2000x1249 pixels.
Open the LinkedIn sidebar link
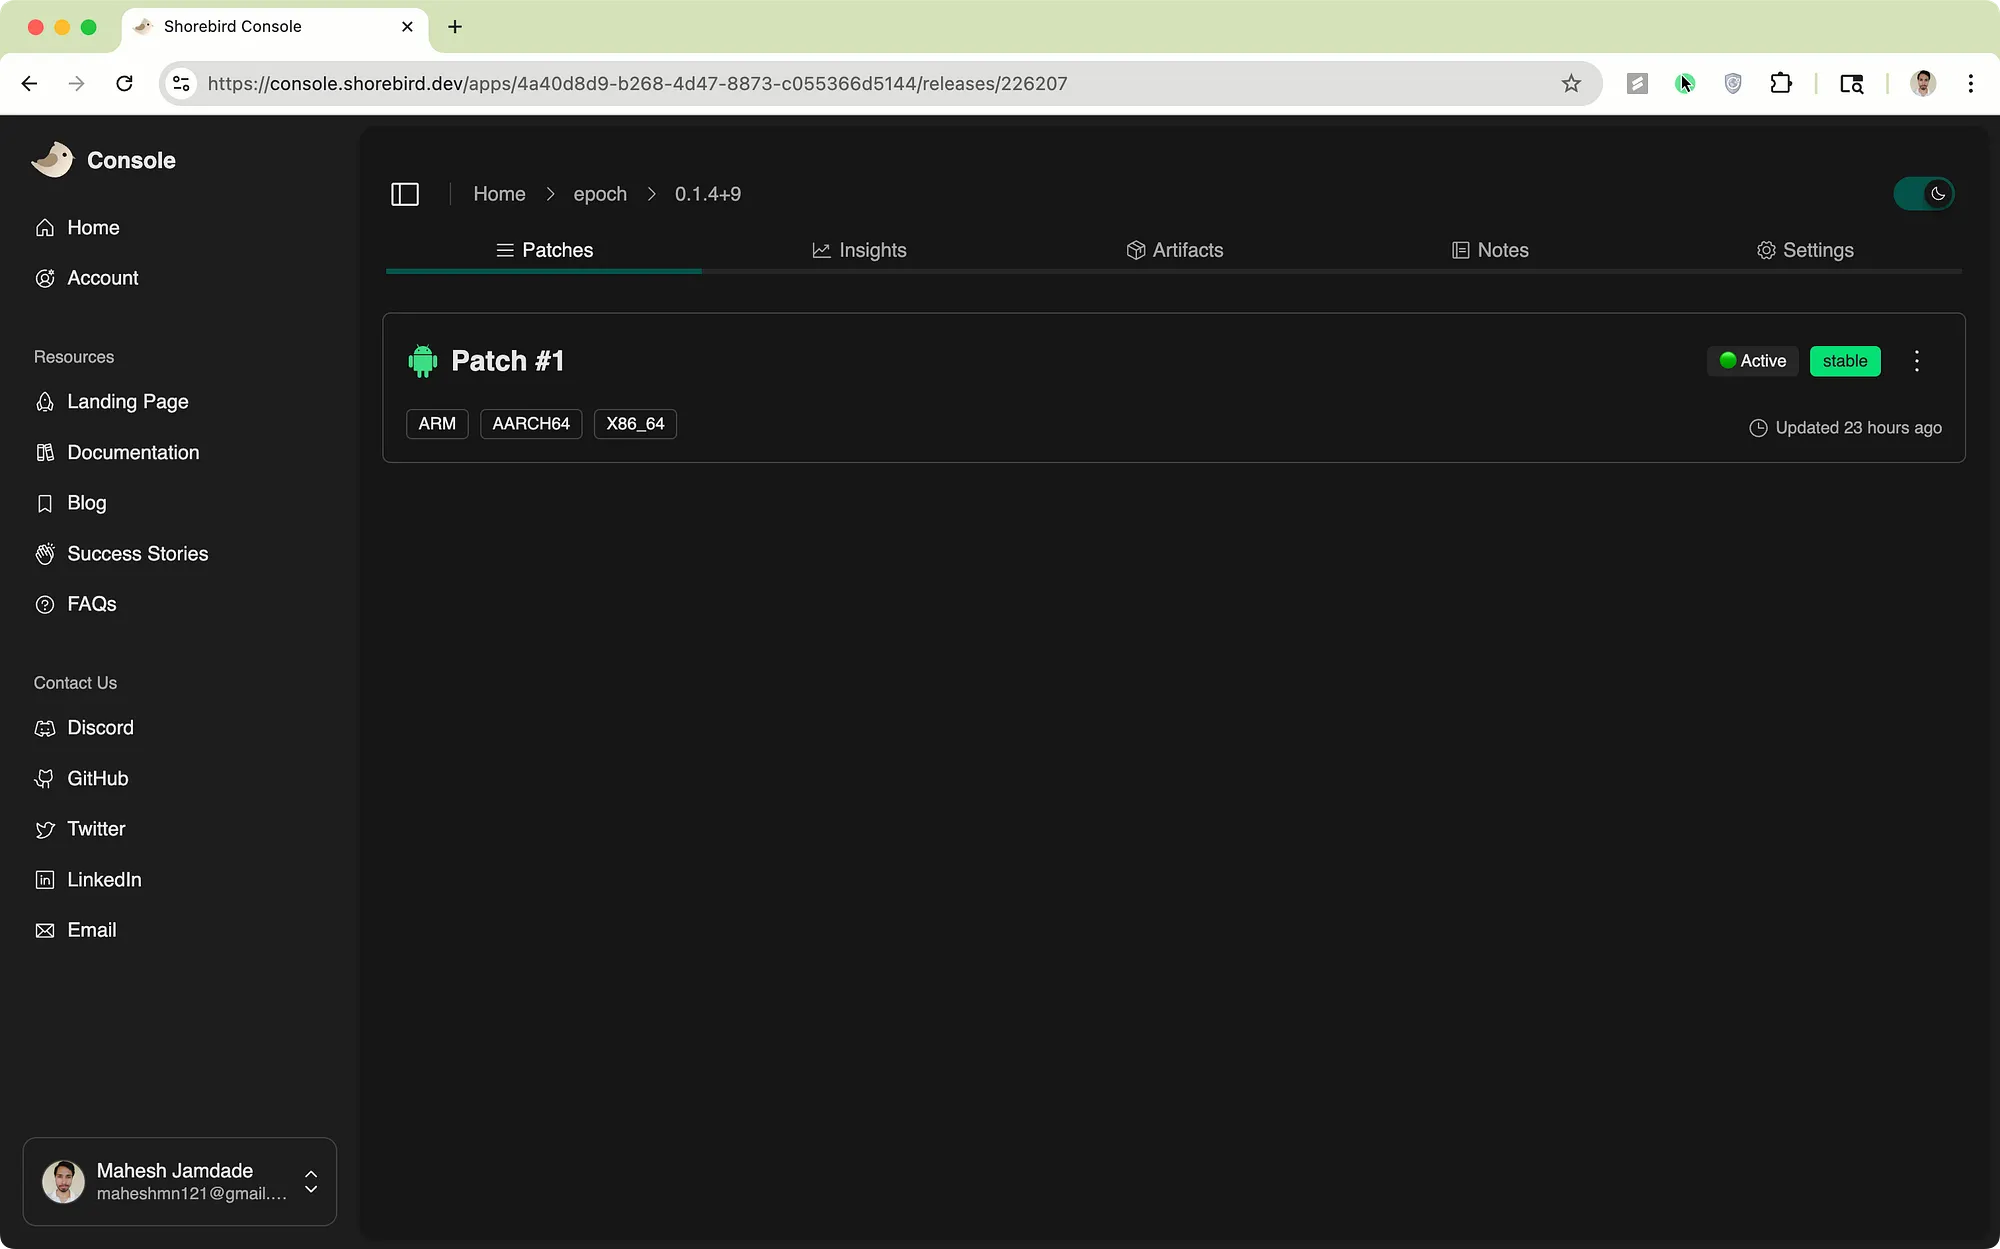(x=103, y=880)
